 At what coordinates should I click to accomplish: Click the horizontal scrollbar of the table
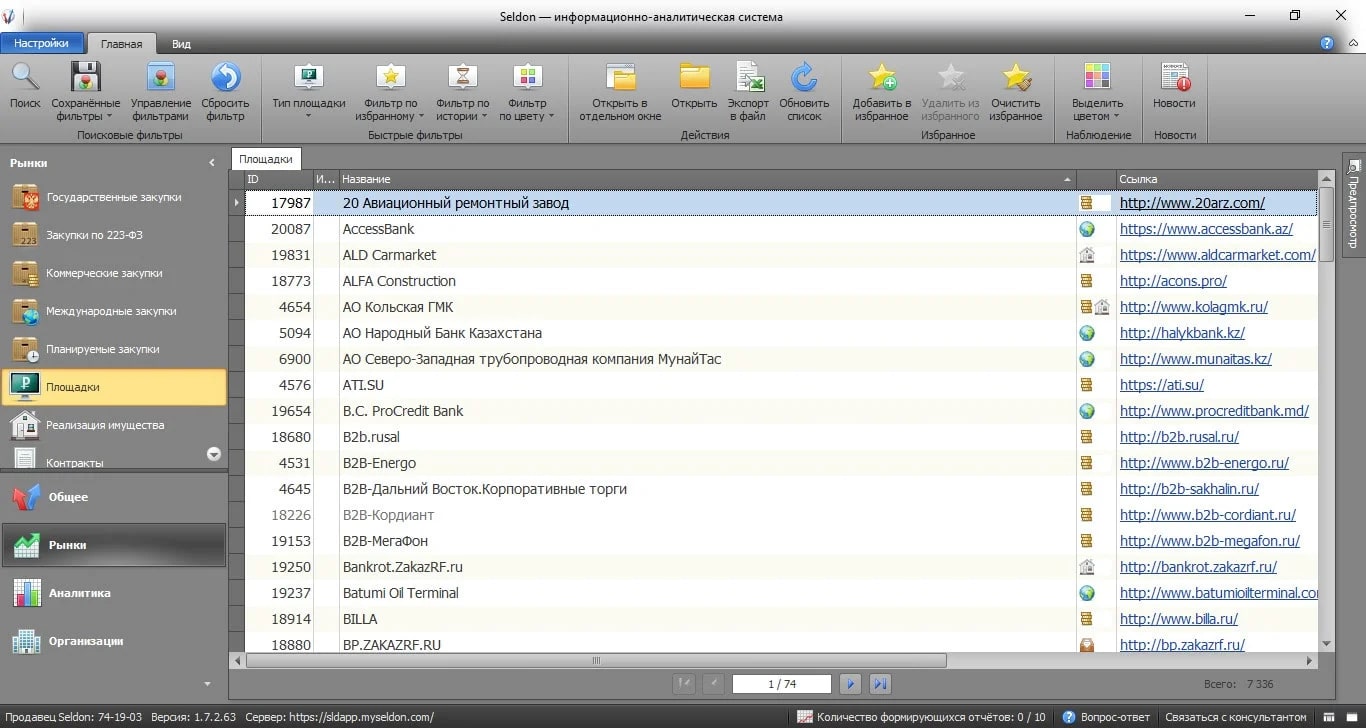click(x=596, y=660)
